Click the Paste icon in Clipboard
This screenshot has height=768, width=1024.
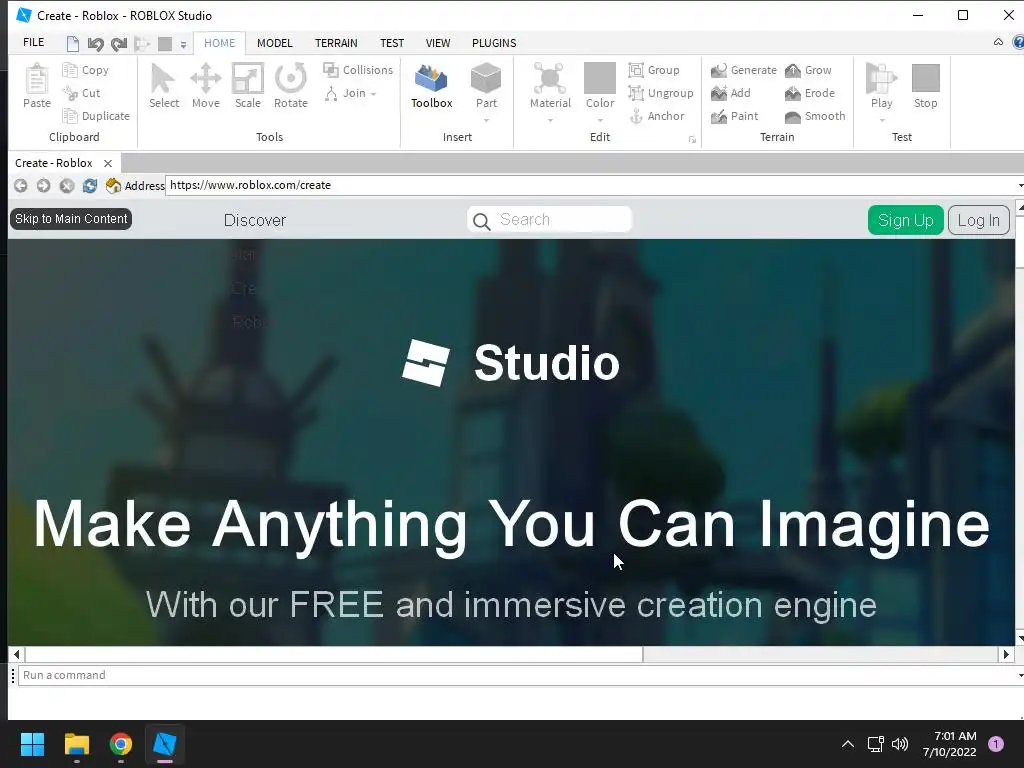pyautogui.click(x=37, y=80)
